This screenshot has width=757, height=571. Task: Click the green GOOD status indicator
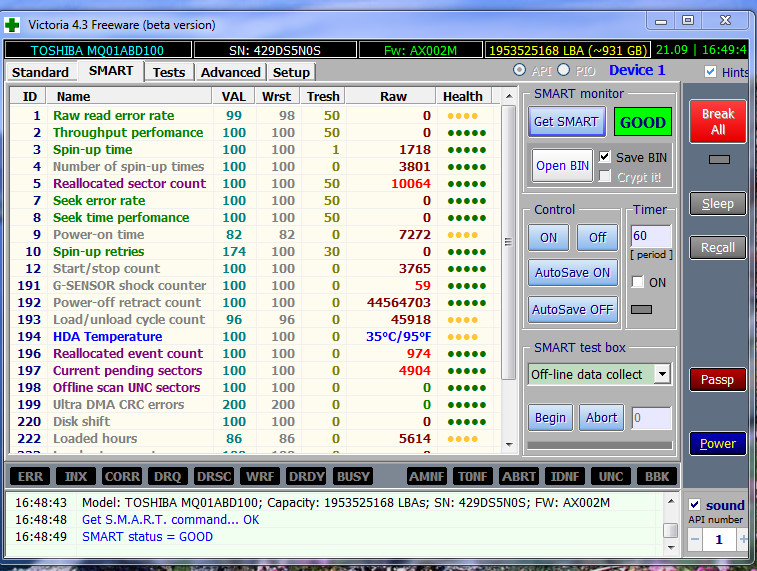click(642, 122)
